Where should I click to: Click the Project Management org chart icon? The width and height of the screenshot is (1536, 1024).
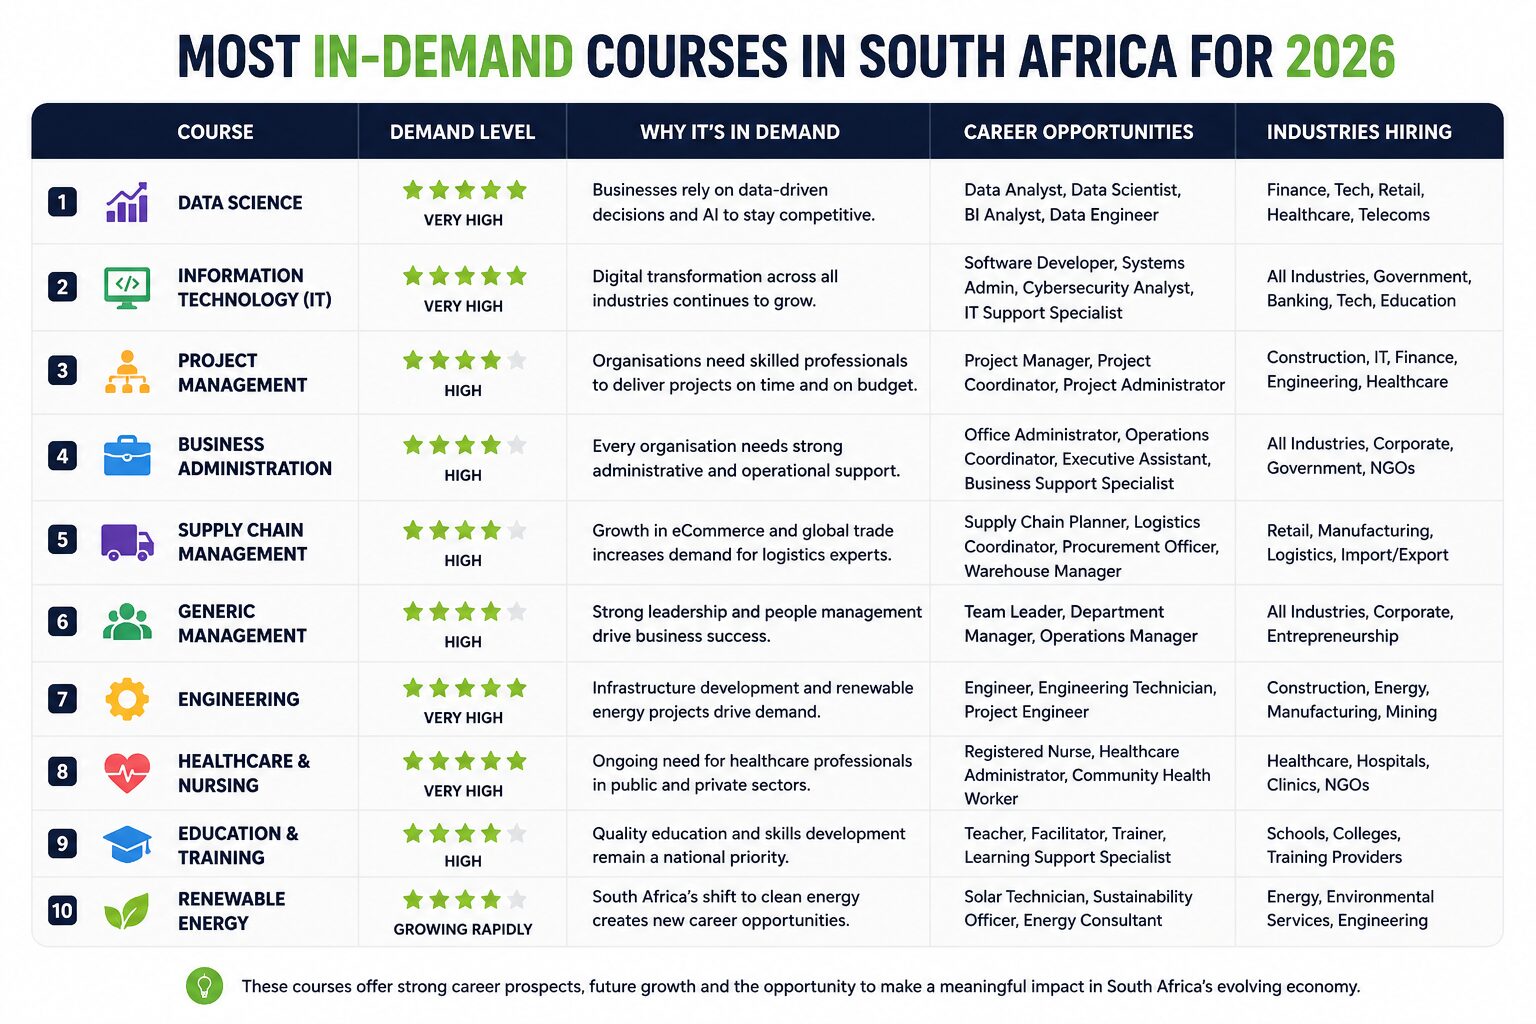pos(127,372)
